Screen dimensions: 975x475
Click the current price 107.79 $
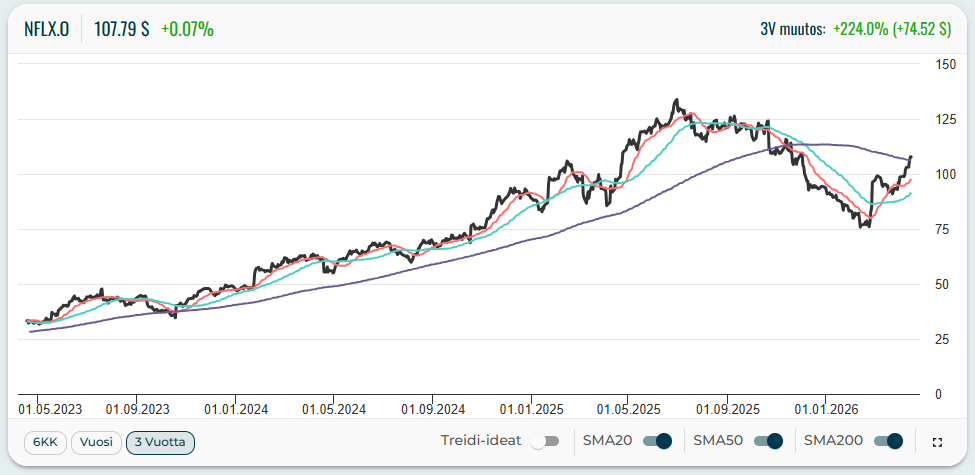[x=121, y=29]
